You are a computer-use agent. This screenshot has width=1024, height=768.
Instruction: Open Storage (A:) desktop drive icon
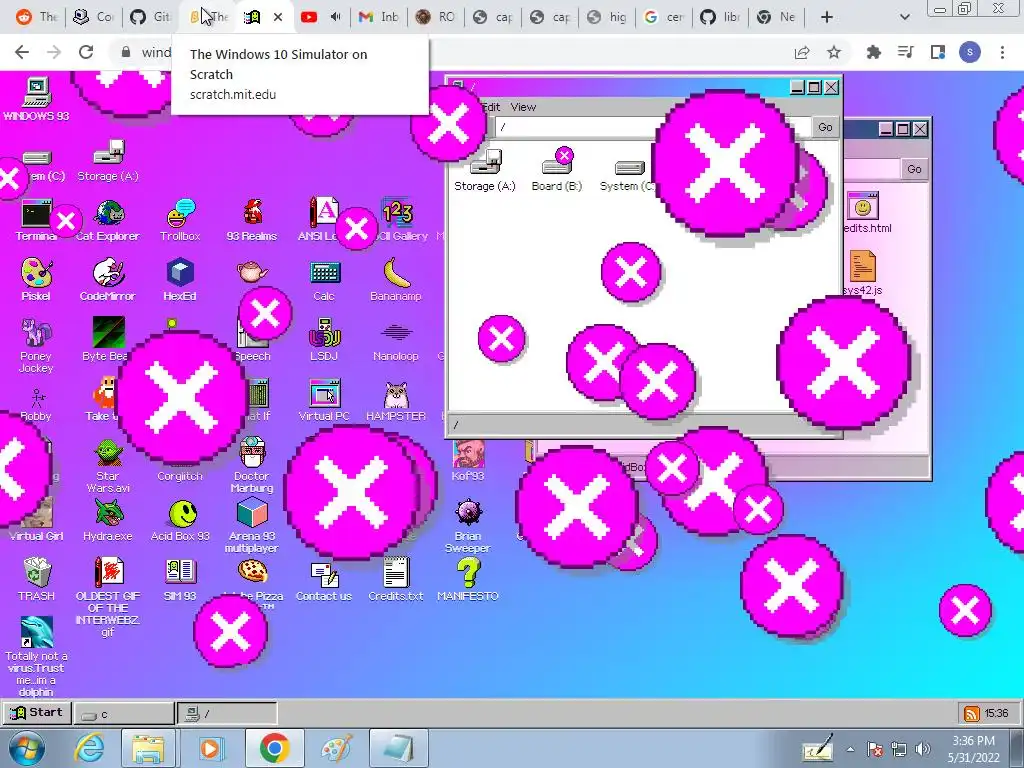tap(108, 161)
